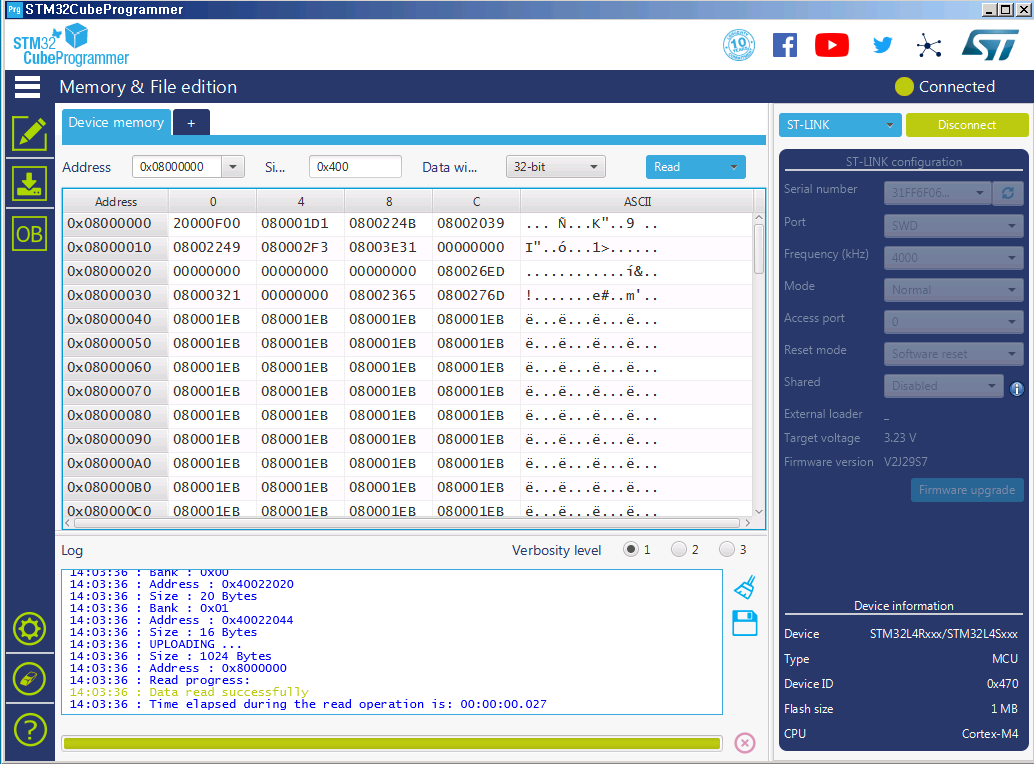The image size is (1034, 764).
Task: Click the ASCII column header
Action: 637,201
